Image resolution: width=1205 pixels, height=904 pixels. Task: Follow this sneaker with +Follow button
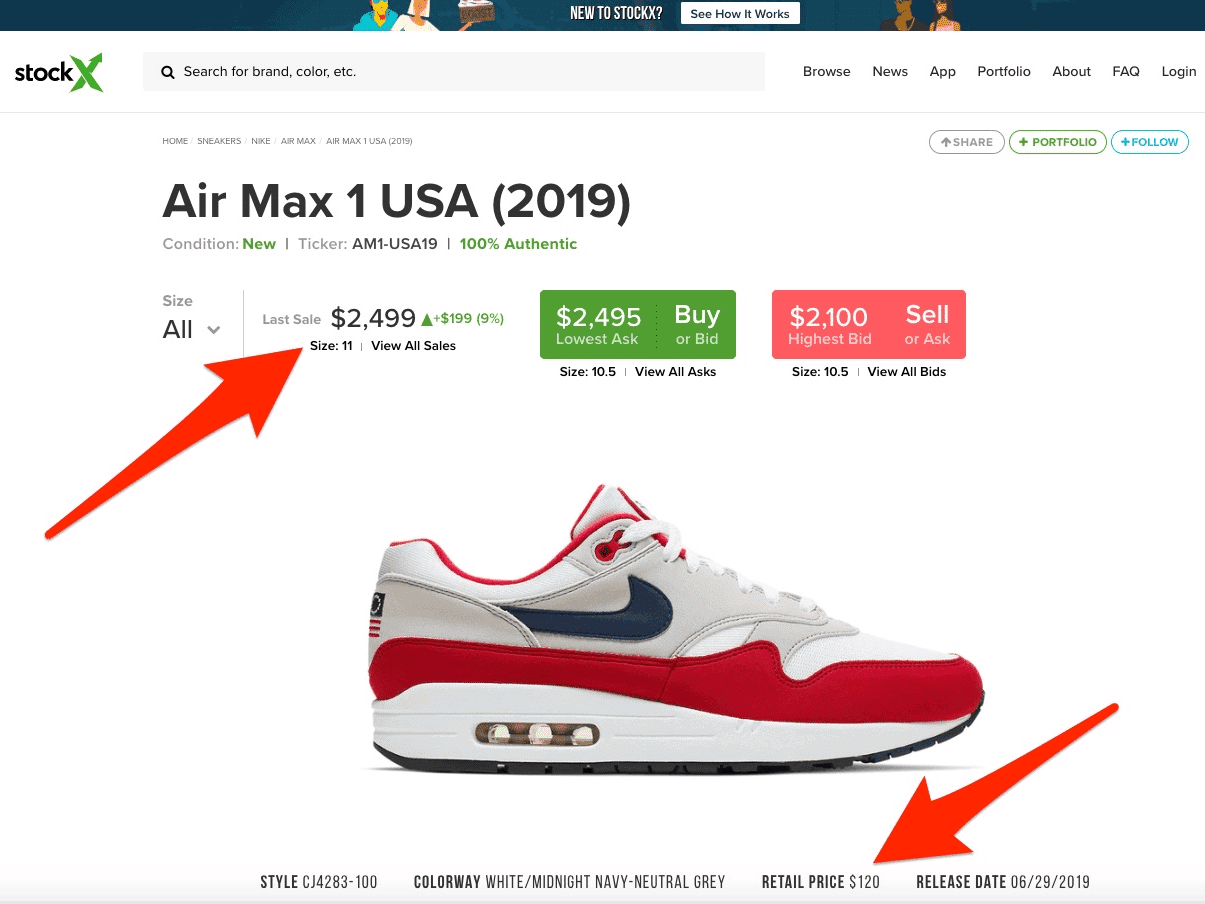click(1150, 142)
